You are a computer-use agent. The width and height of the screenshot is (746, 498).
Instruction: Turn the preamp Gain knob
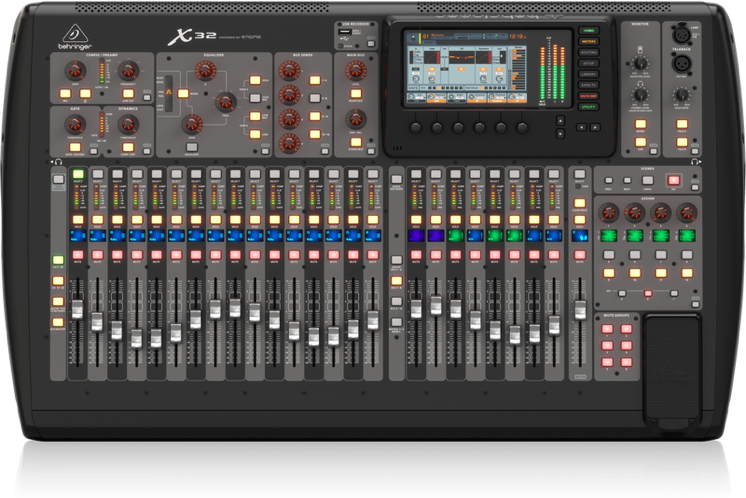[x=75, y=70]
